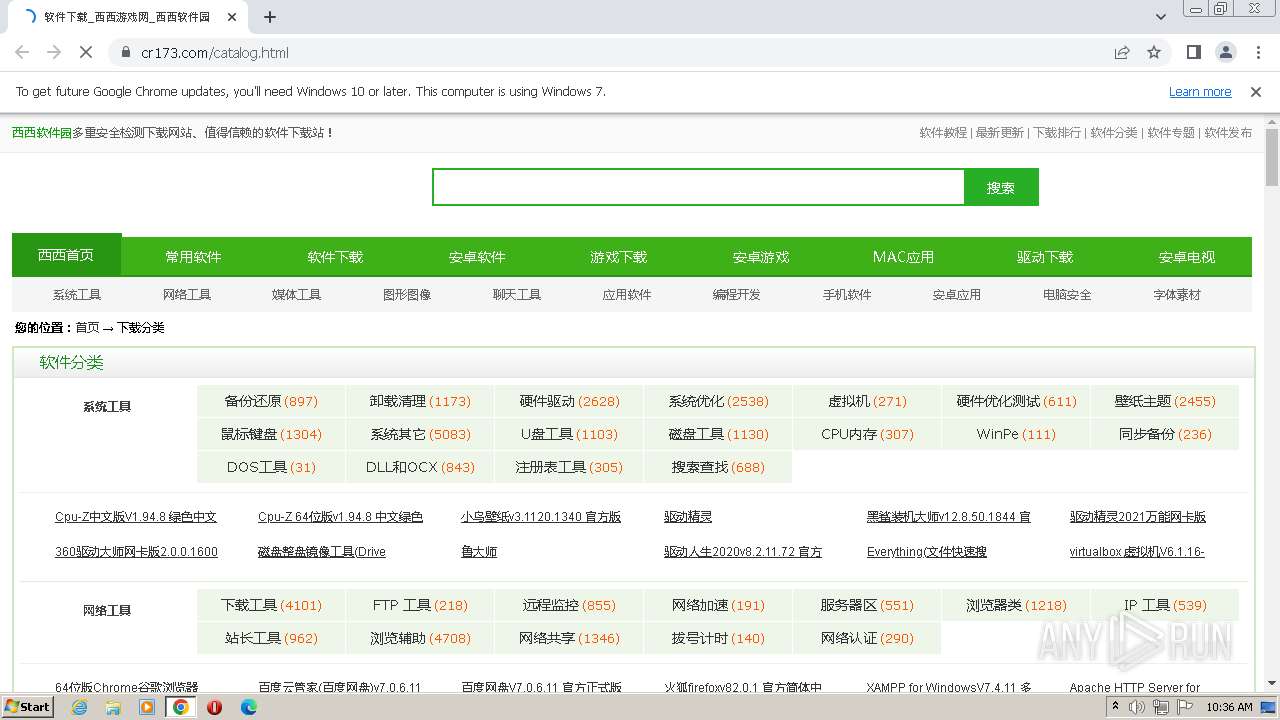The height and width of the screenshot is (720, 1280).
Task: Click the browser back arrow
Action: (22, 52)
